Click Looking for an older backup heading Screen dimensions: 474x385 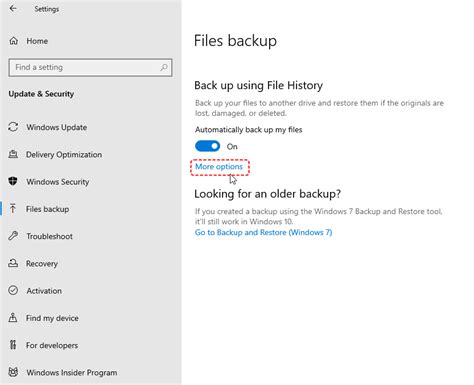(267, 194)
